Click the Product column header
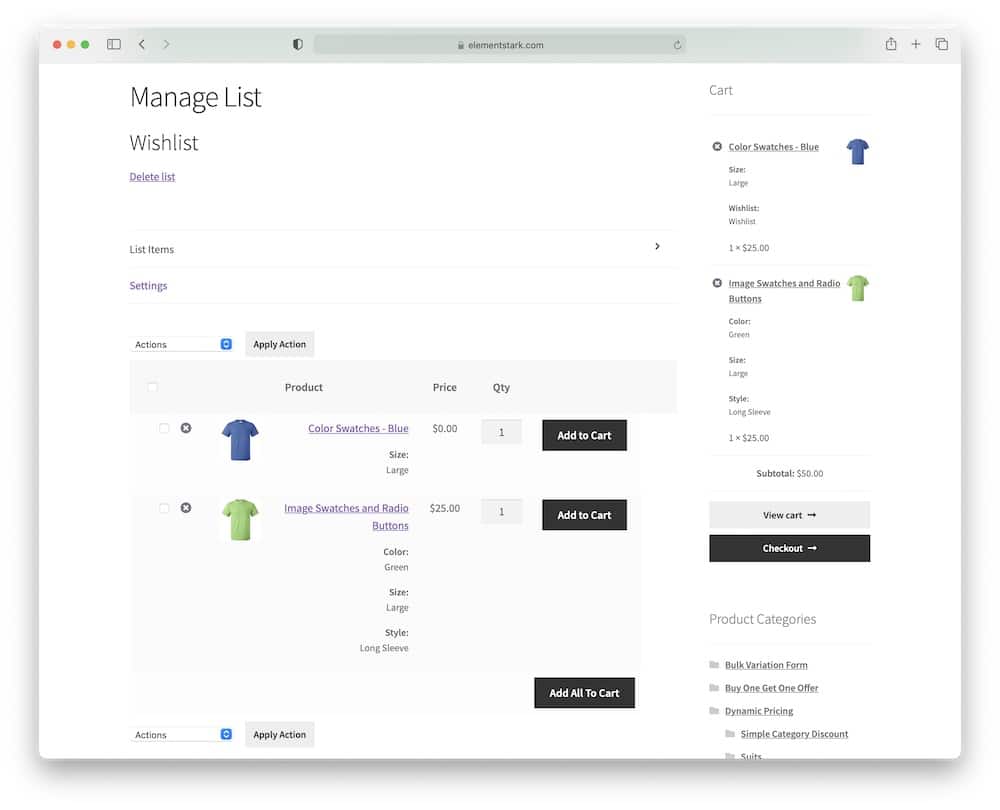 click(x=304, y=387)
